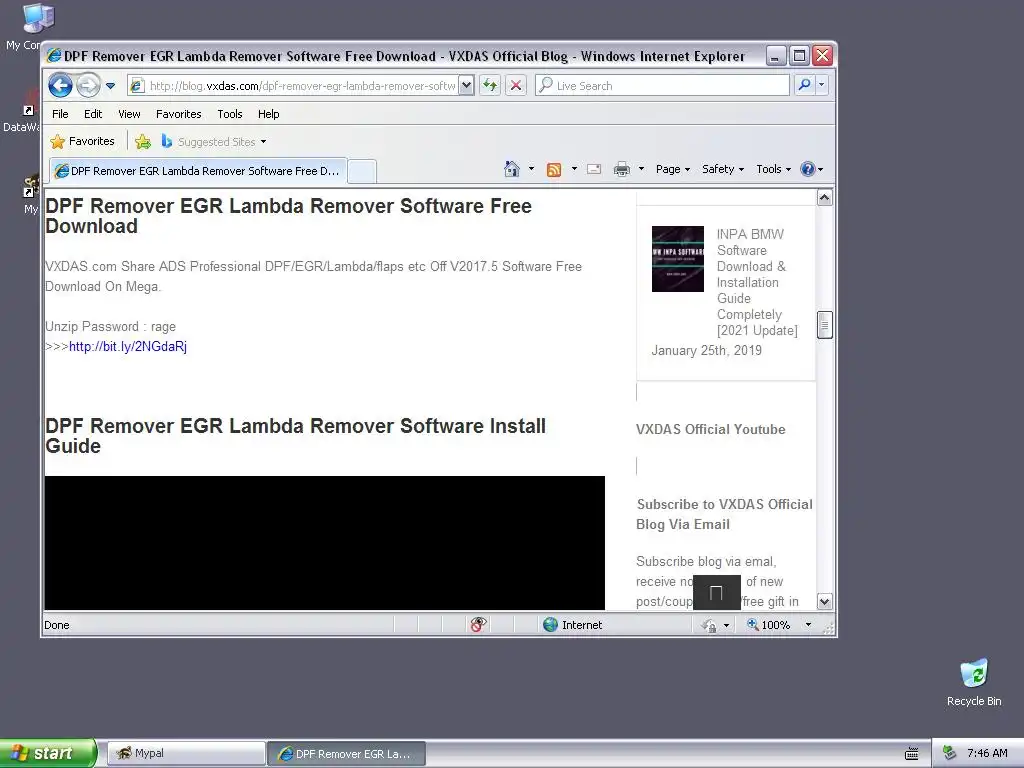Click the scroll down arrow of page scrollbar
This screenshot has height=768, width=1024.
[825, 601]
